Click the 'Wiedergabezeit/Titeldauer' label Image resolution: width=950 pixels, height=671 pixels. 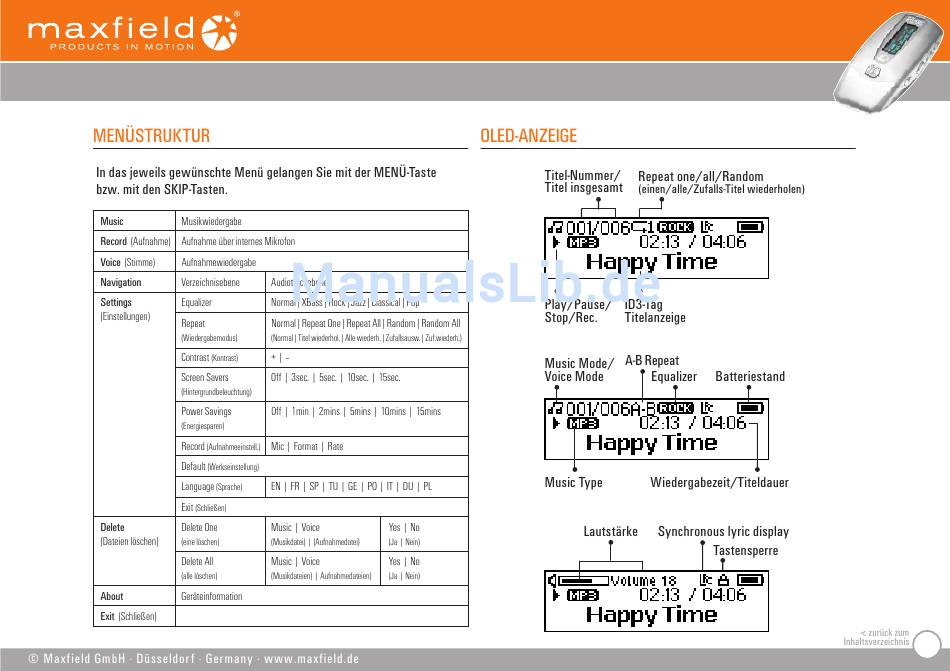click(x=719, y=483)
